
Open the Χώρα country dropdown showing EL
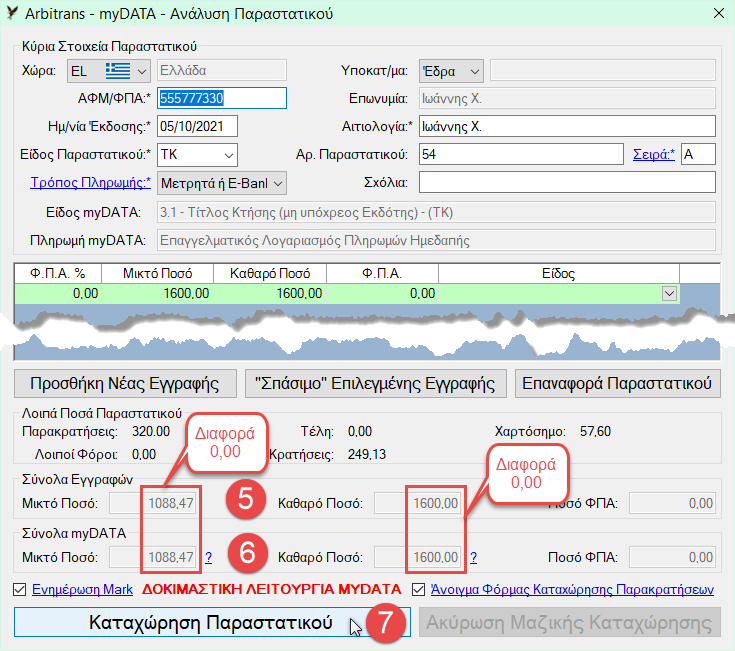(109, 71)
